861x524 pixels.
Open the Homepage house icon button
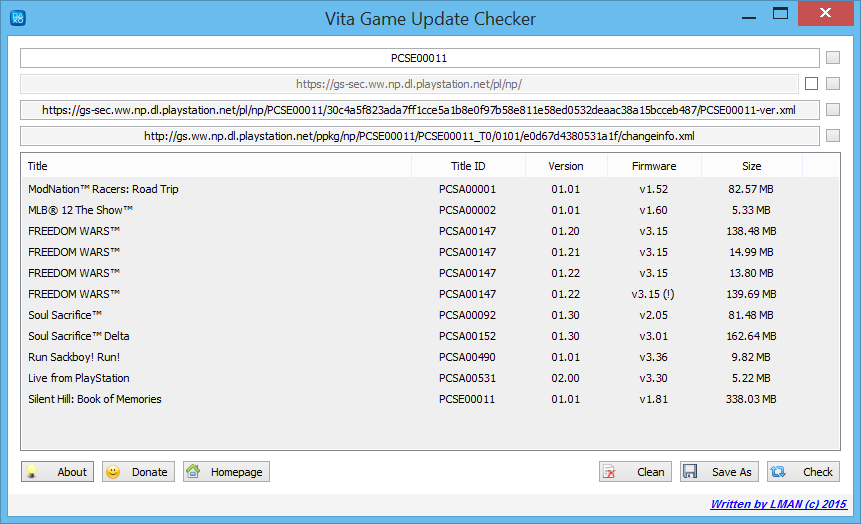point(226,472)
